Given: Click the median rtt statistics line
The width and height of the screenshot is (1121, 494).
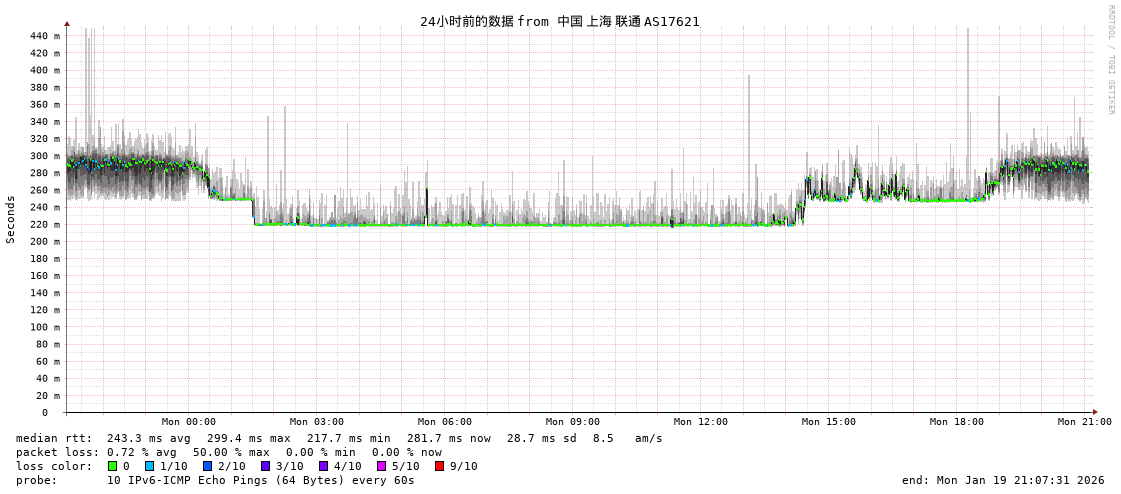Looking at the screenshot, I should pos(339,438).
